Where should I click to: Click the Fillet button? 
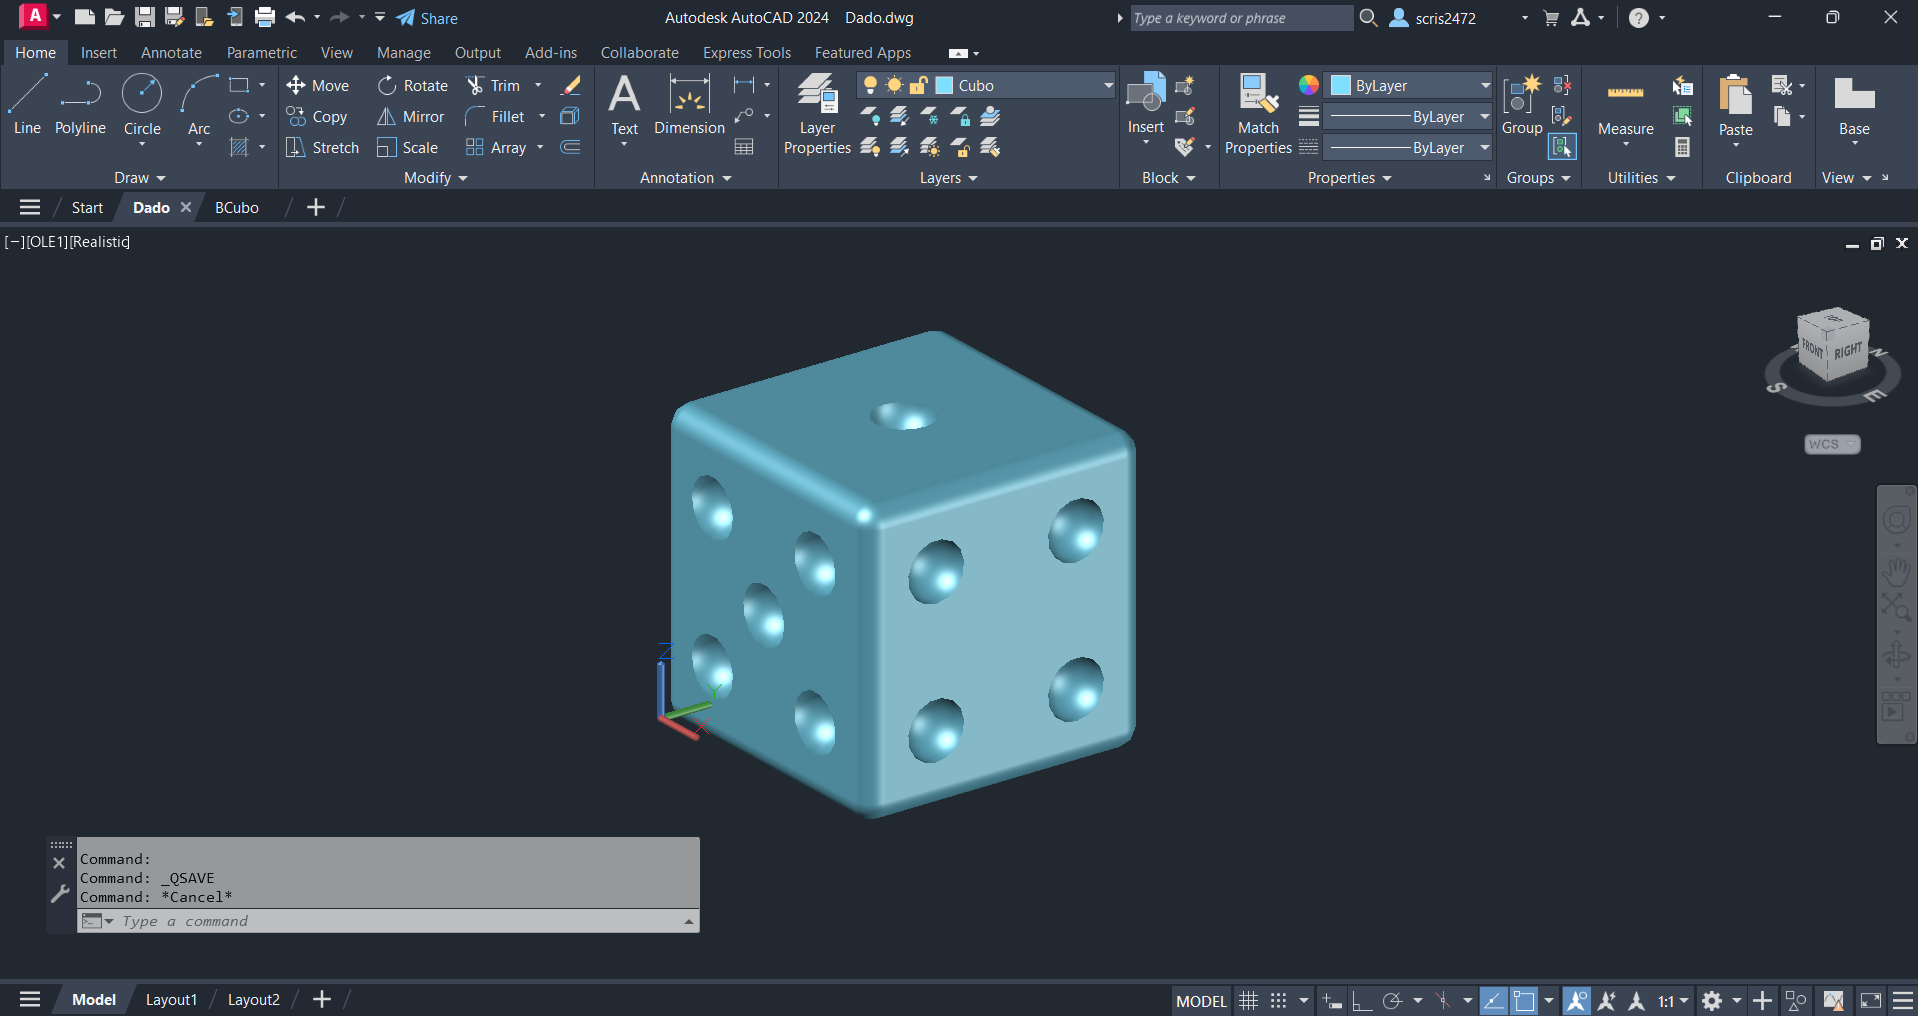(496, 117)
